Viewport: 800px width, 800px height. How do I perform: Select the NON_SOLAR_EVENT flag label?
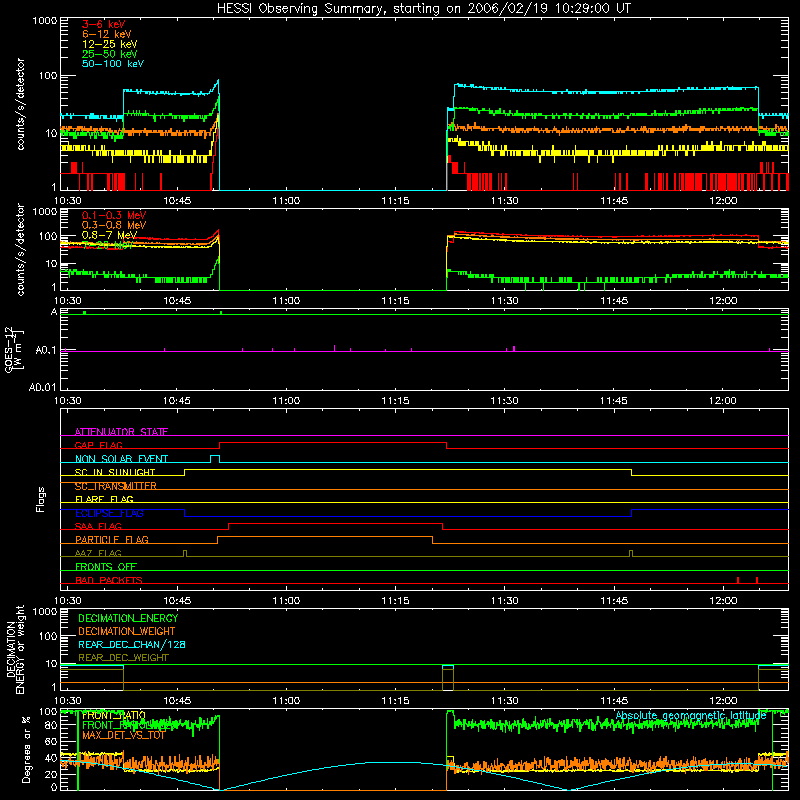click(x=121, y=459)
